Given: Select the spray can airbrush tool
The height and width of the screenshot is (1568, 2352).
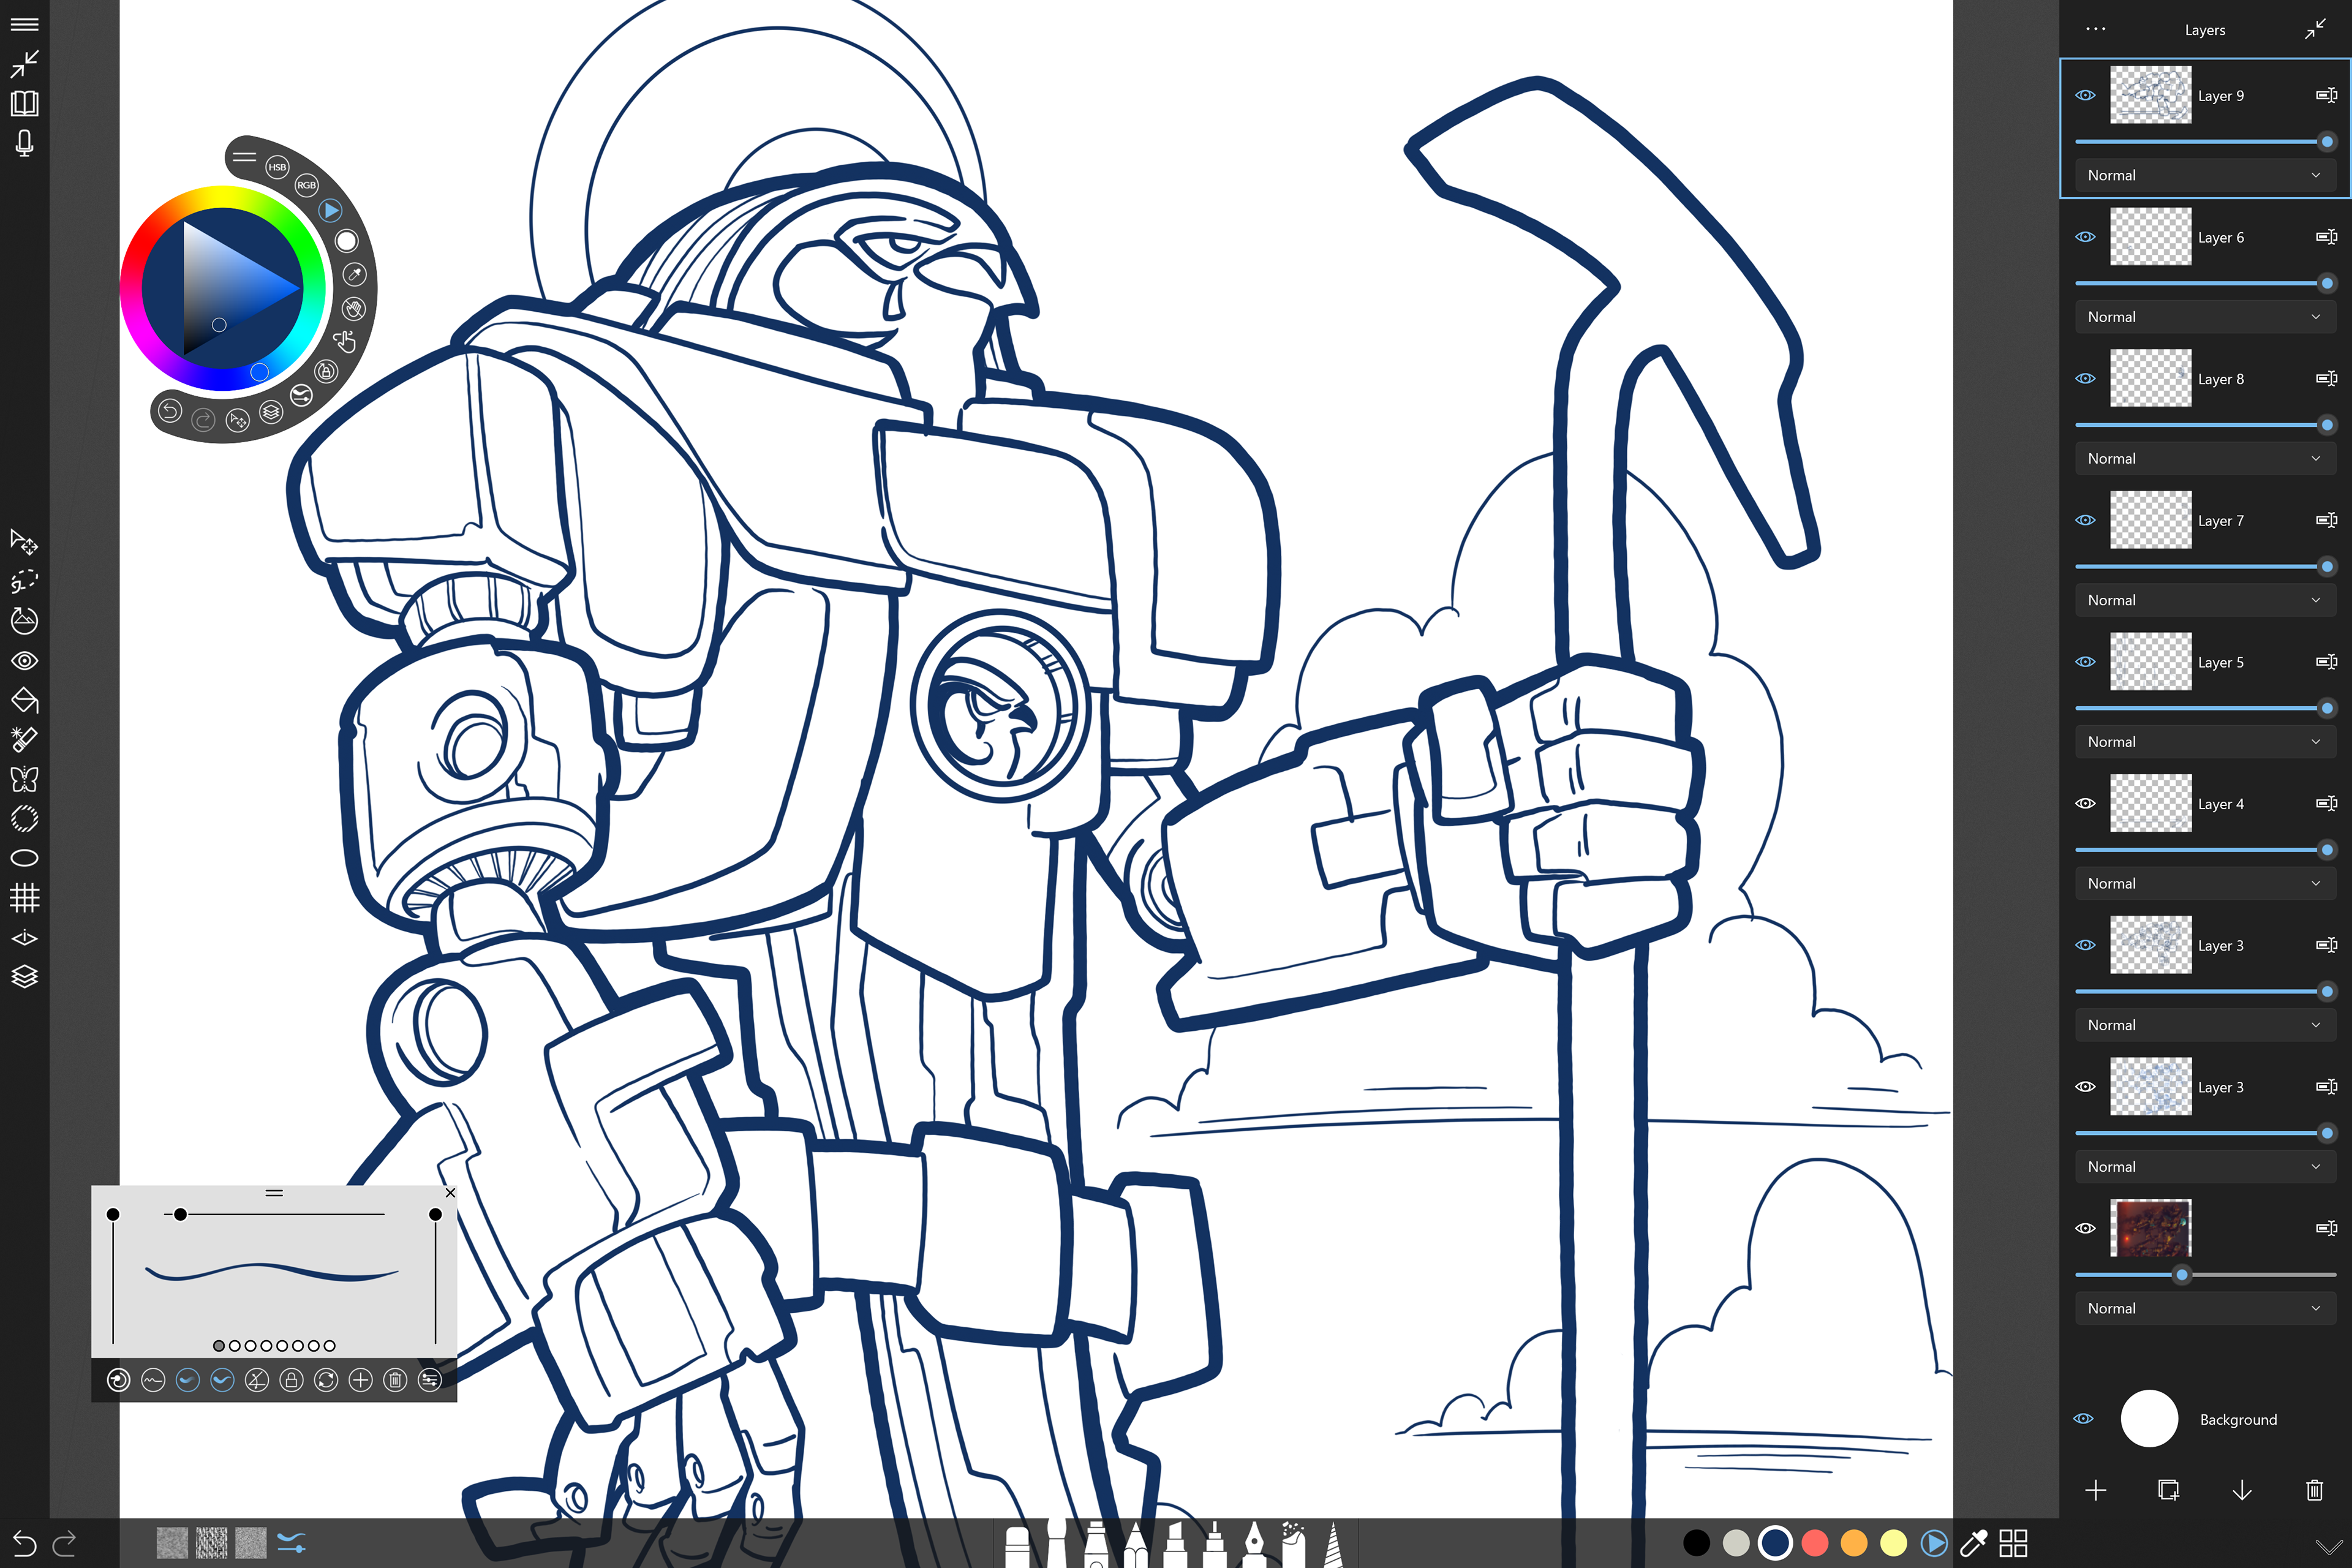Looking at the screenshot, I should [x=1293, y=1544].
